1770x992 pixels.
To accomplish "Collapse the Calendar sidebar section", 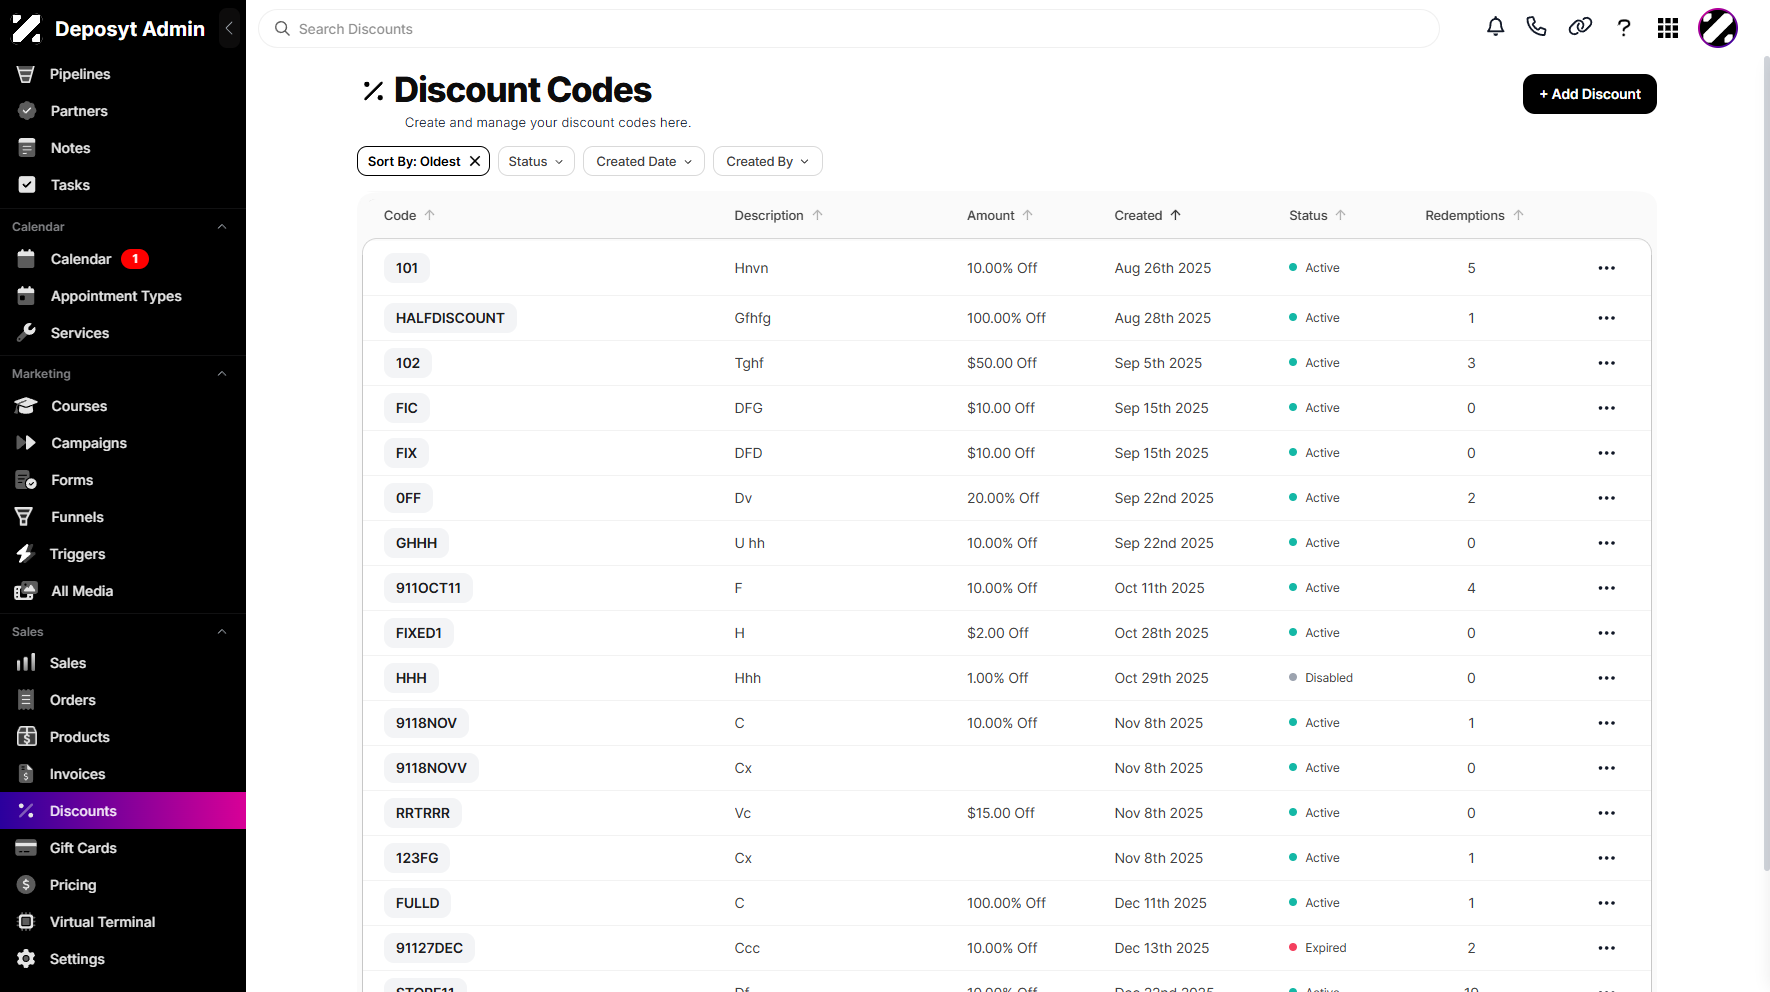I will (222, 227).
